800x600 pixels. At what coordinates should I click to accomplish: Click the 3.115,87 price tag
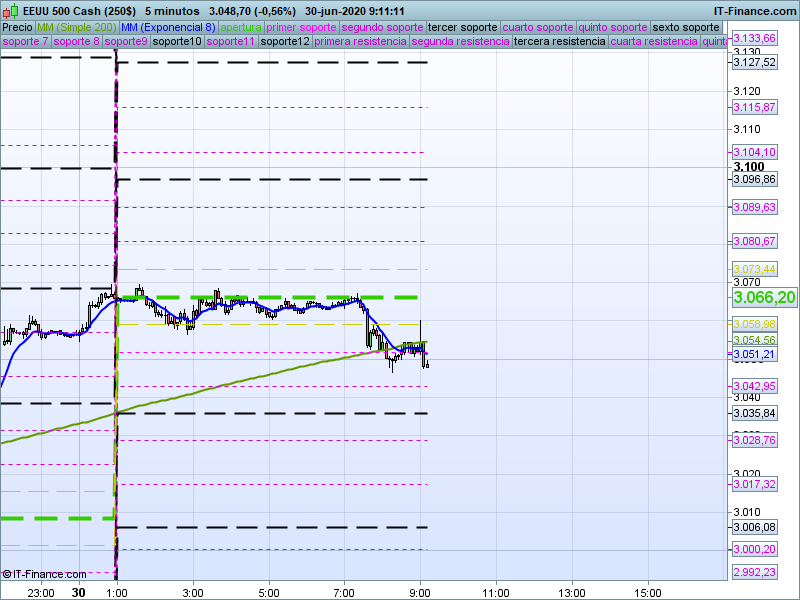pyautogui.click(x=755, y=107)
